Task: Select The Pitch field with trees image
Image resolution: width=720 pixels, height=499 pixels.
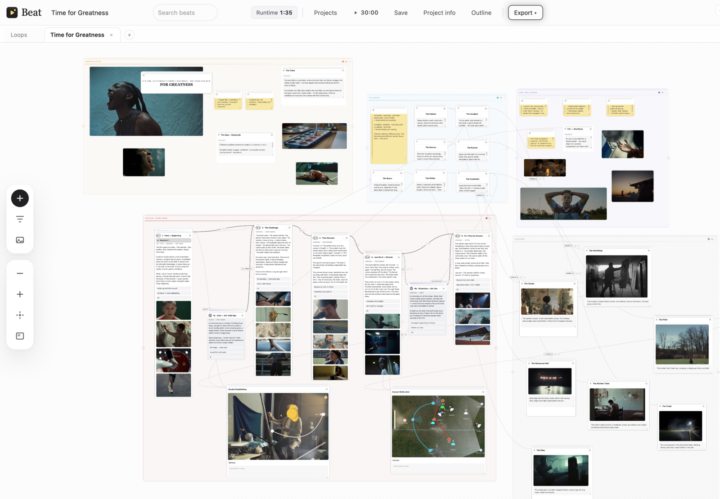Action: pos(682,344)
